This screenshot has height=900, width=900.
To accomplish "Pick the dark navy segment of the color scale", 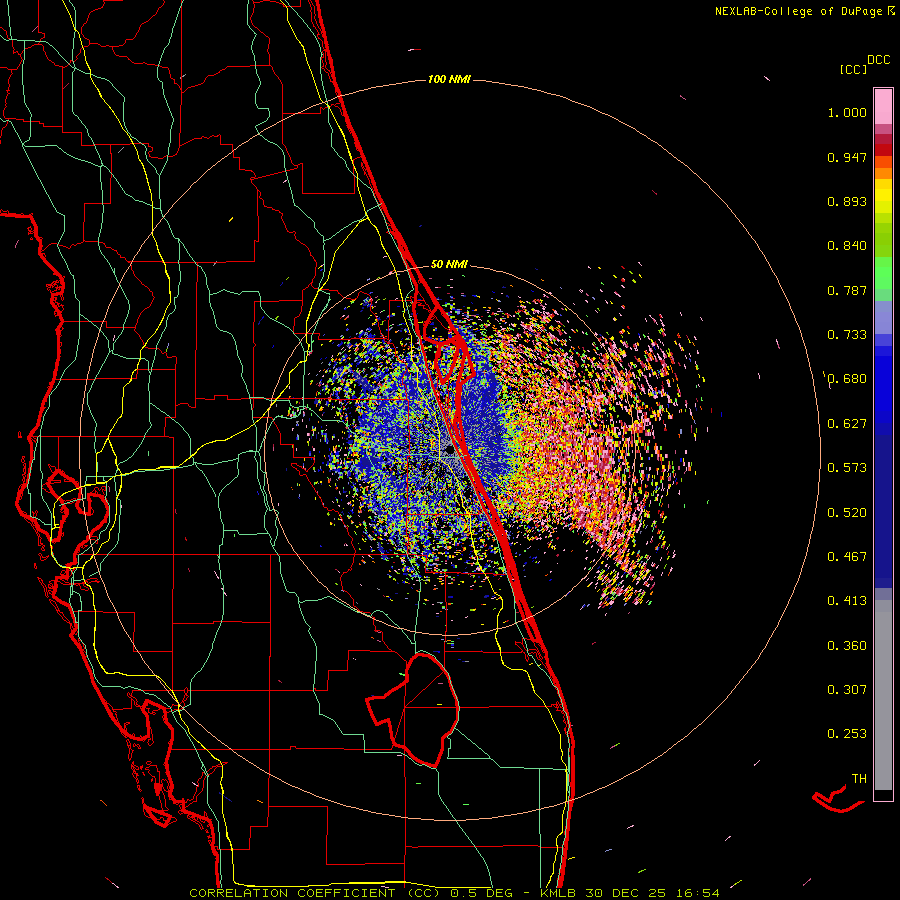I will tap(883, 506).
